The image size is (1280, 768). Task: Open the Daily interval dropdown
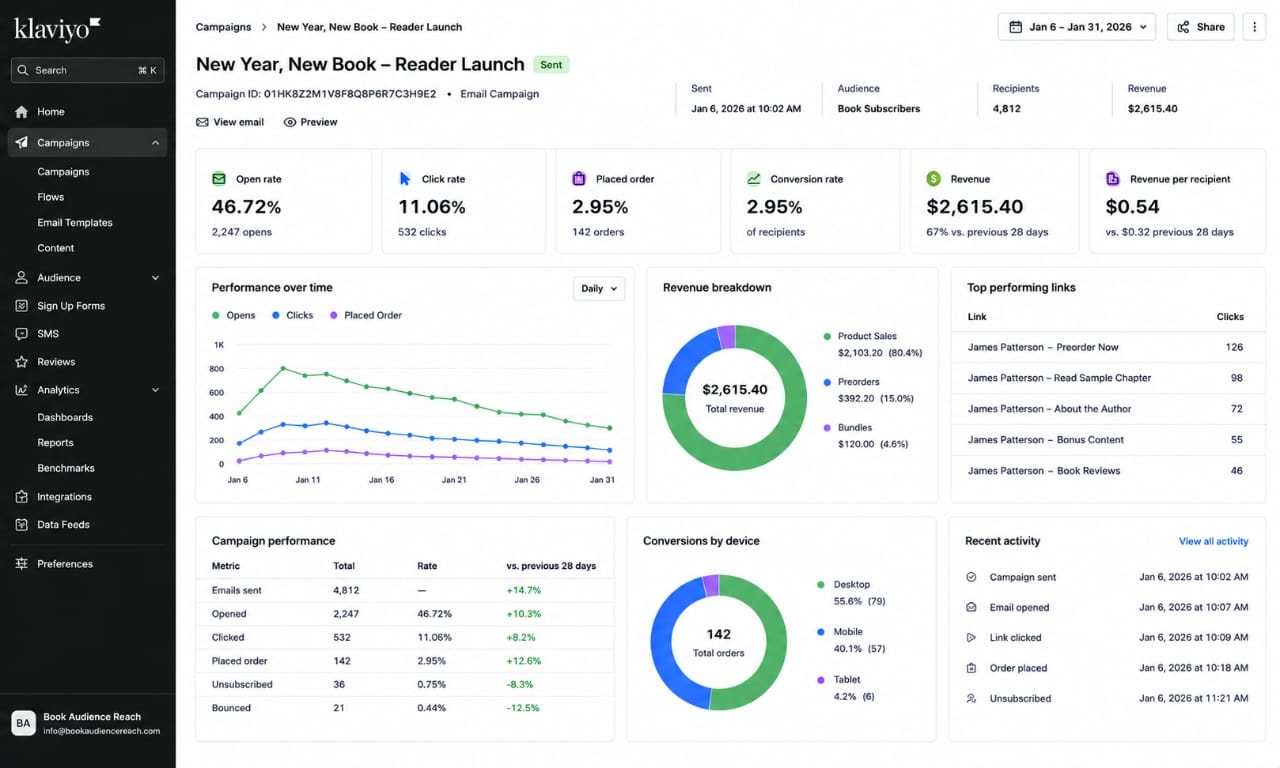click(599, 288)
